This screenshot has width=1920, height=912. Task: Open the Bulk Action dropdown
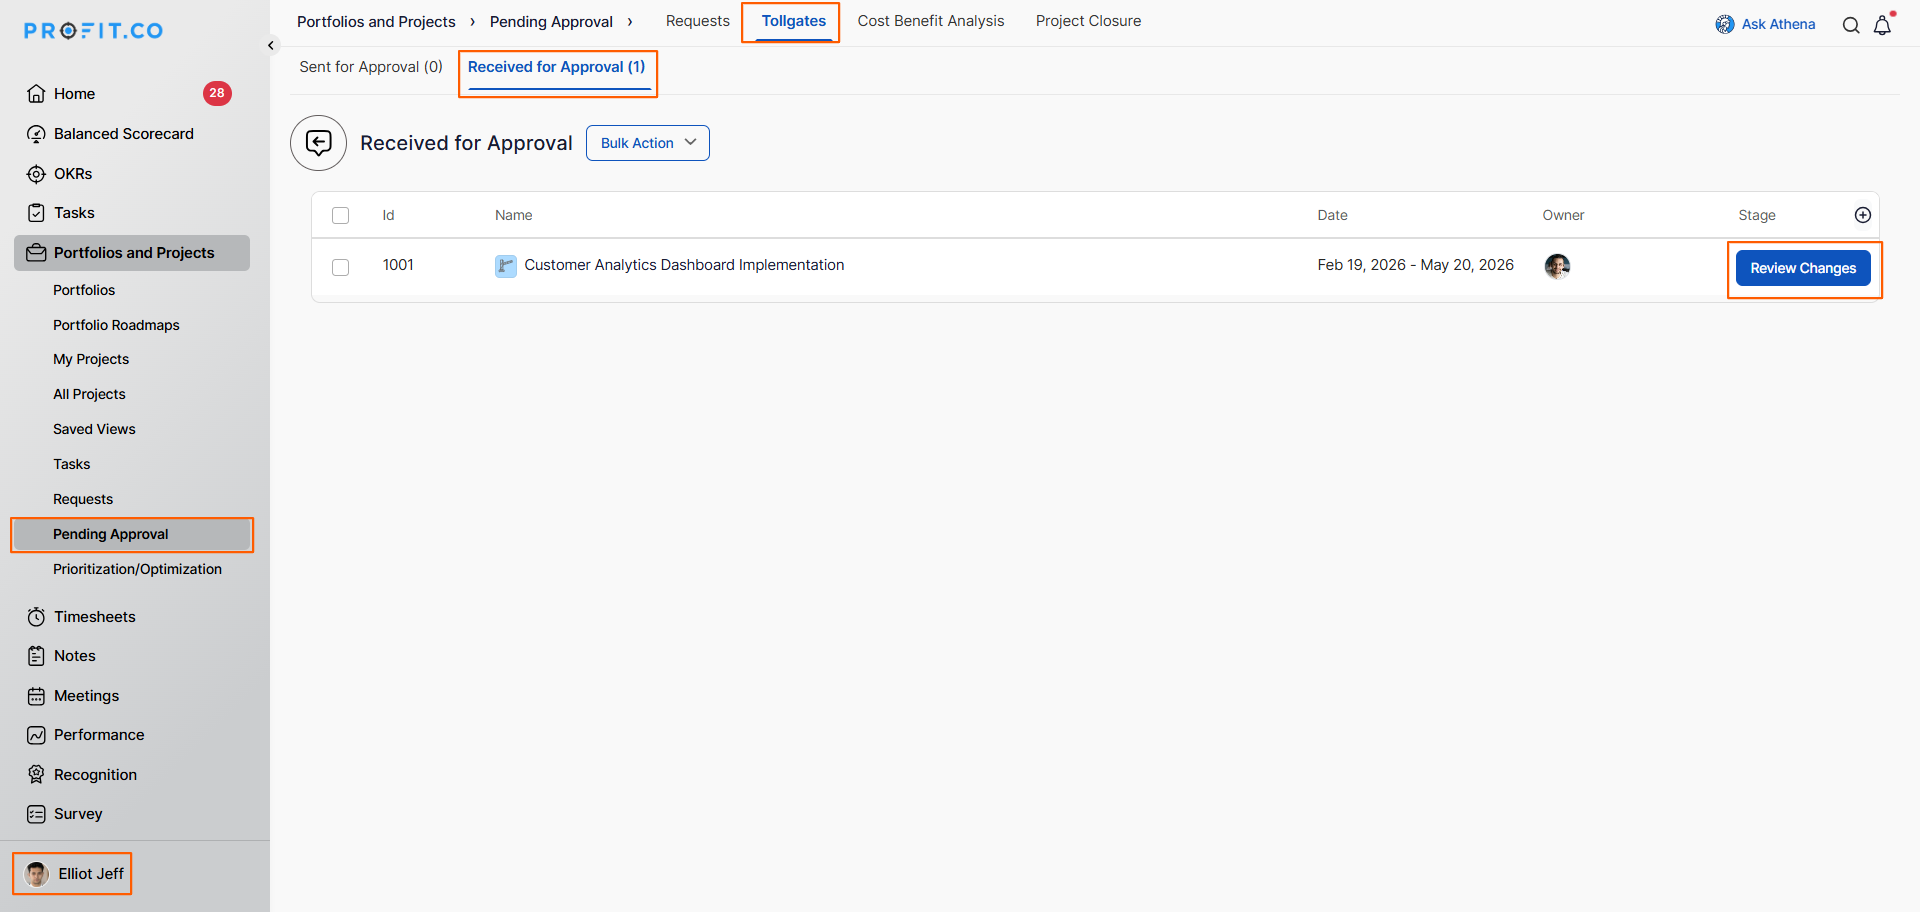point(647,142)
